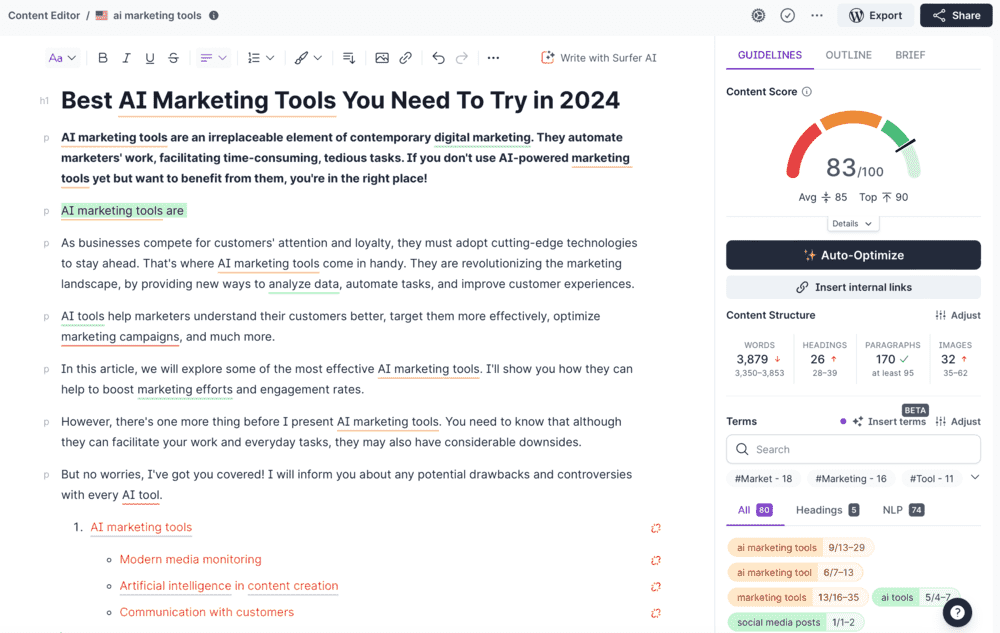Click the Share button
The width and height of the screenshot is (1000, 633).
click(956, 15)
